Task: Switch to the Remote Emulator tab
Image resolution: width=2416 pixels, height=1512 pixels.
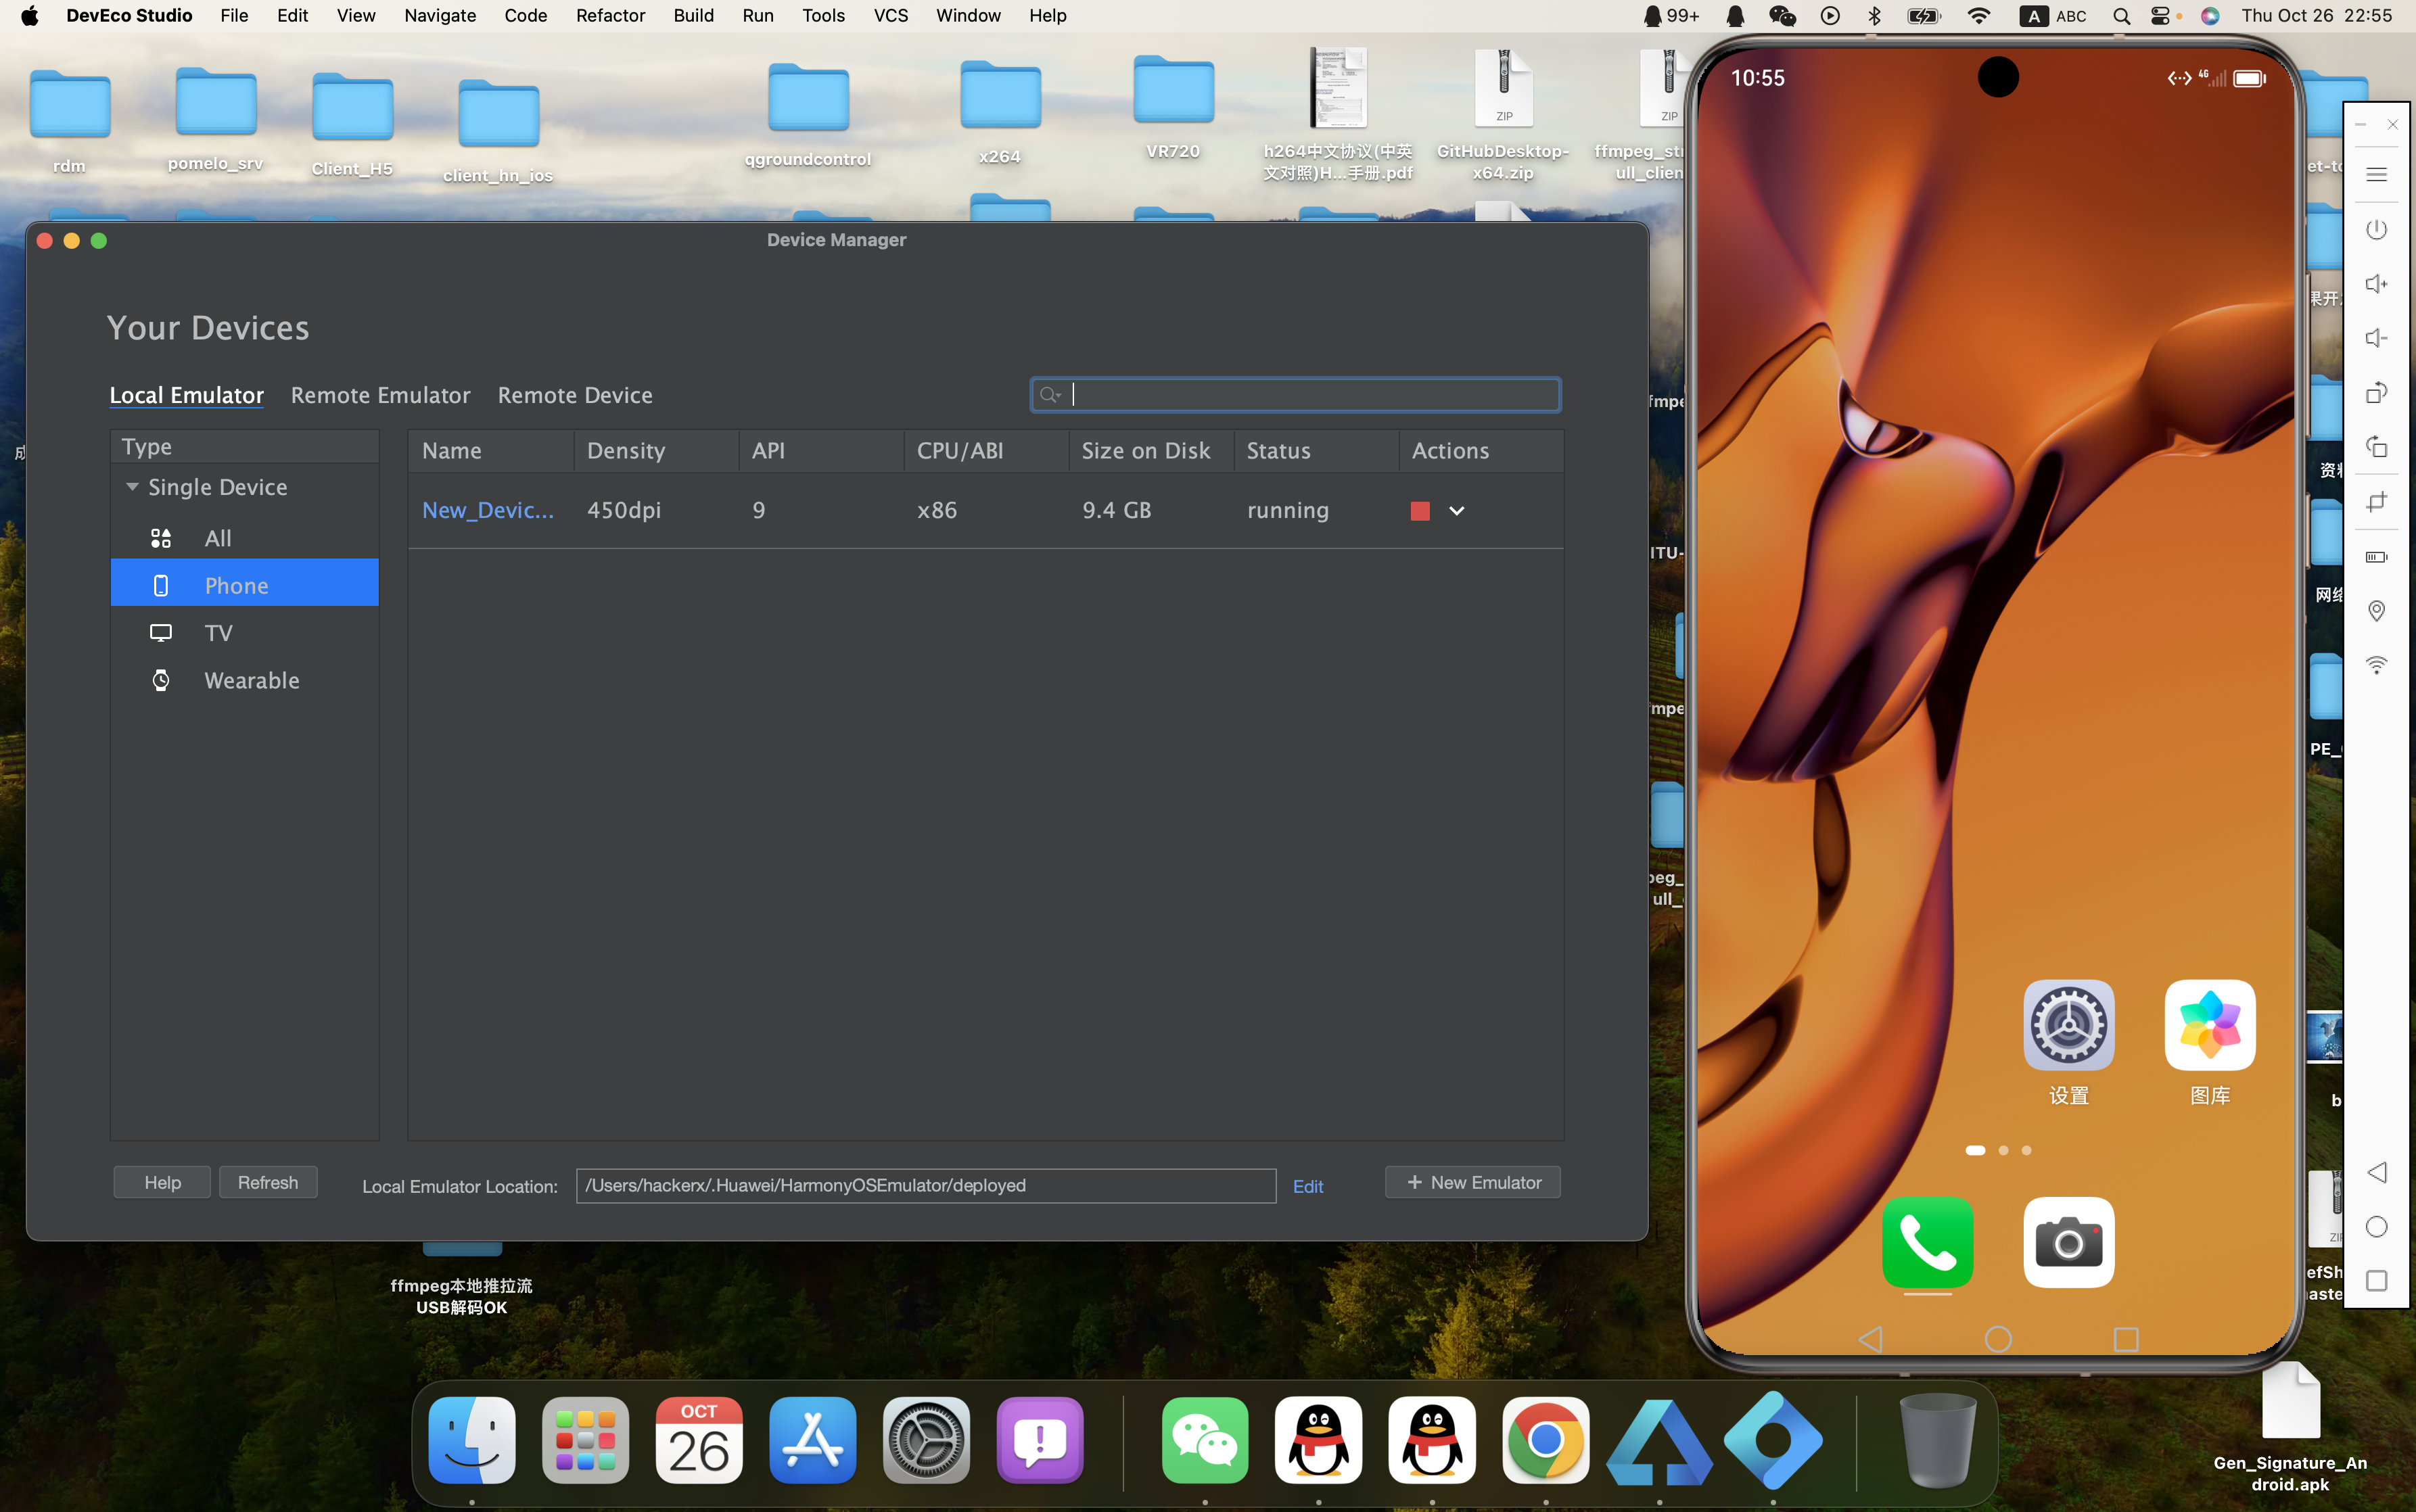Action: click(380, 395)
